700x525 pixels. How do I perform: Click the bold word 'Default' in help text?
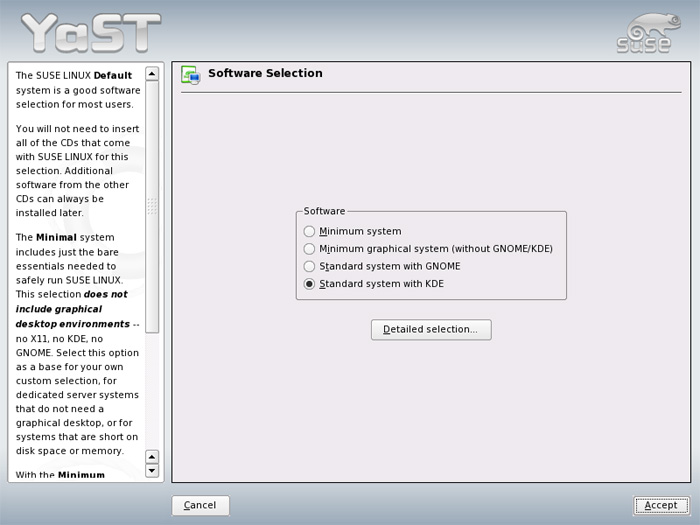(x=113, y=75)
